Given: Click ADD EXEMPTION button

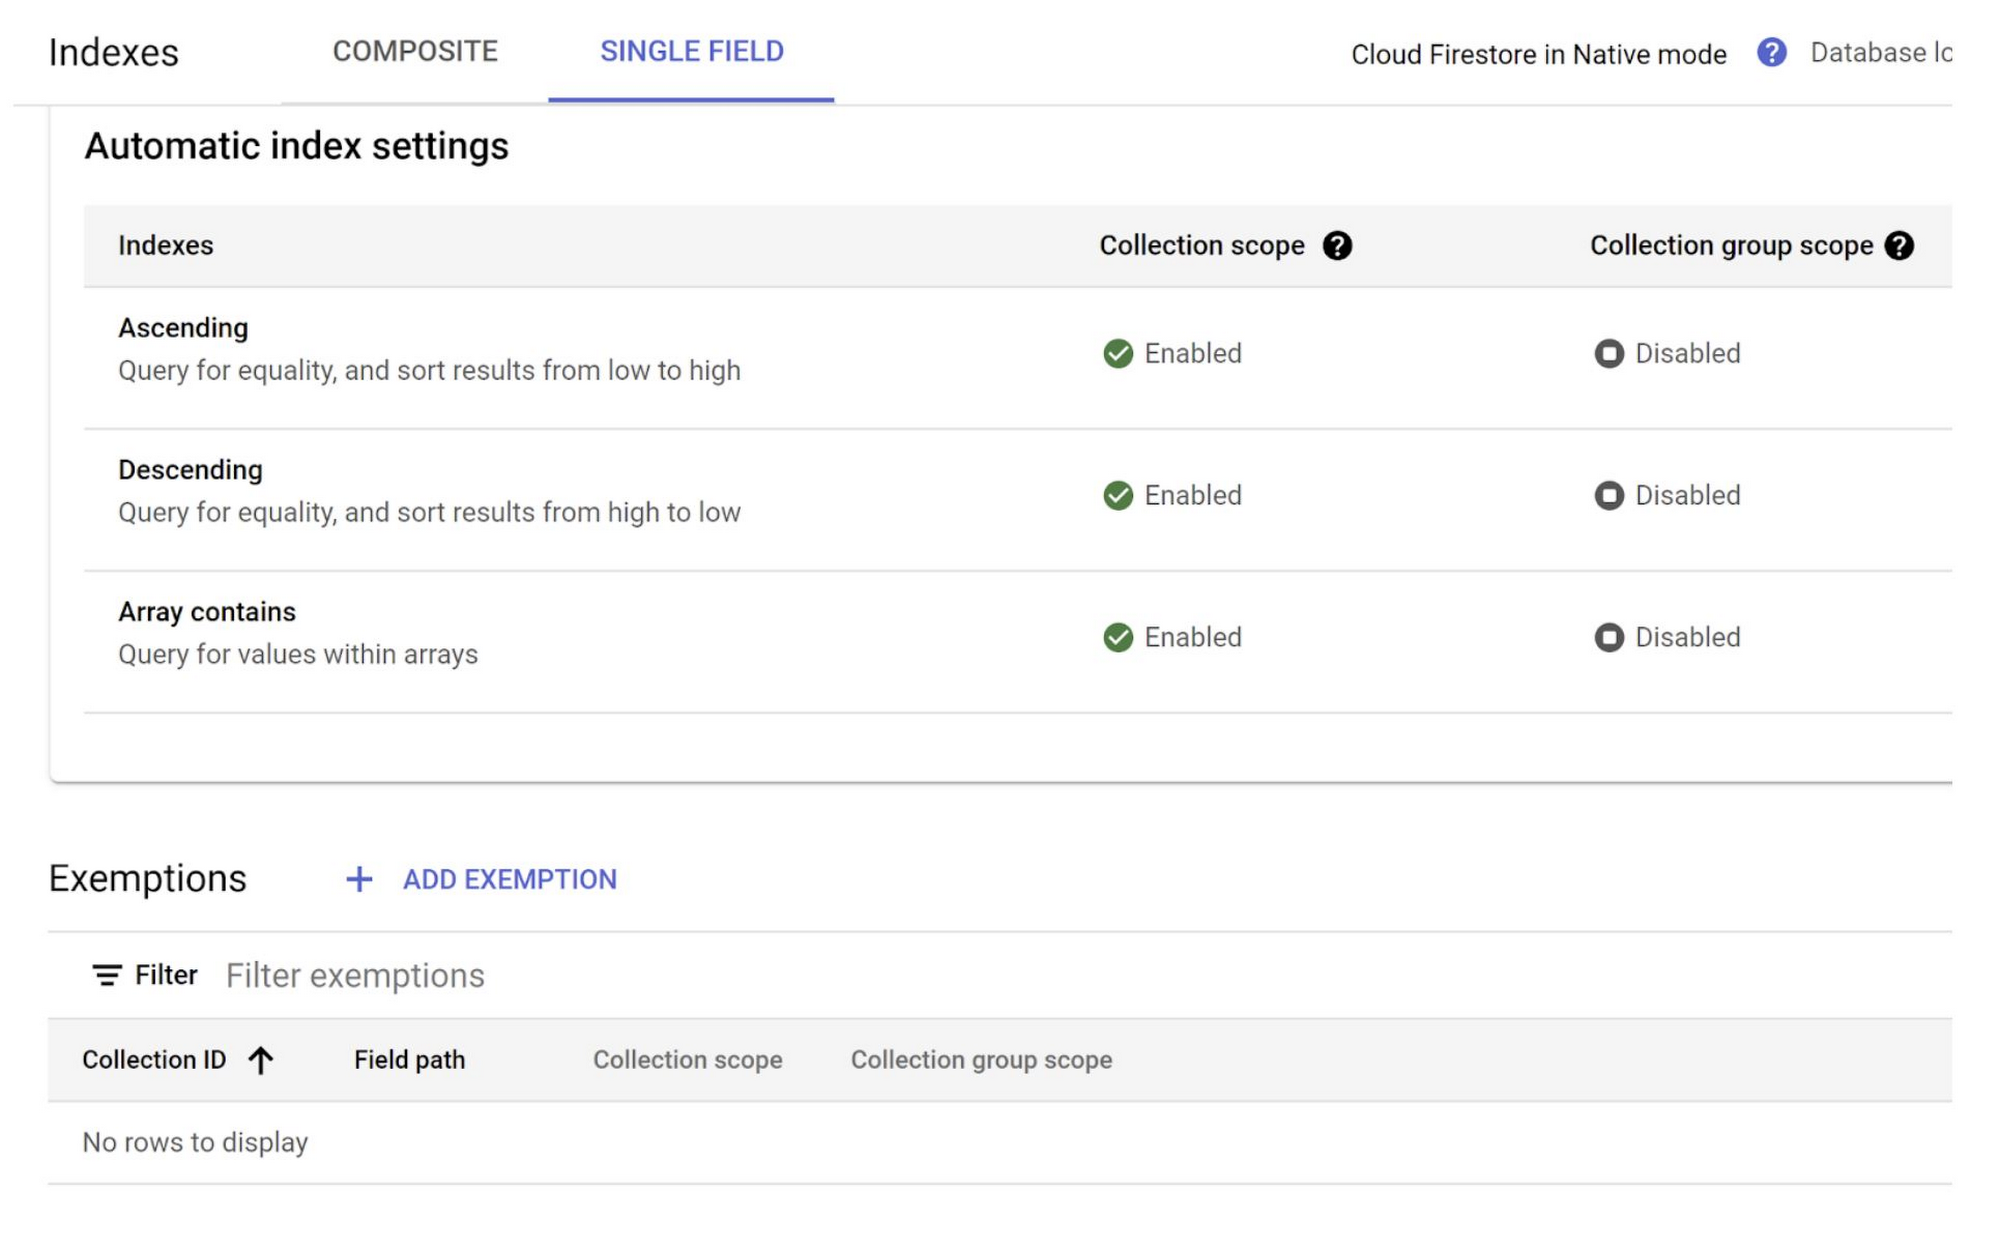Looking at the screenshot, I should point(482,880).
